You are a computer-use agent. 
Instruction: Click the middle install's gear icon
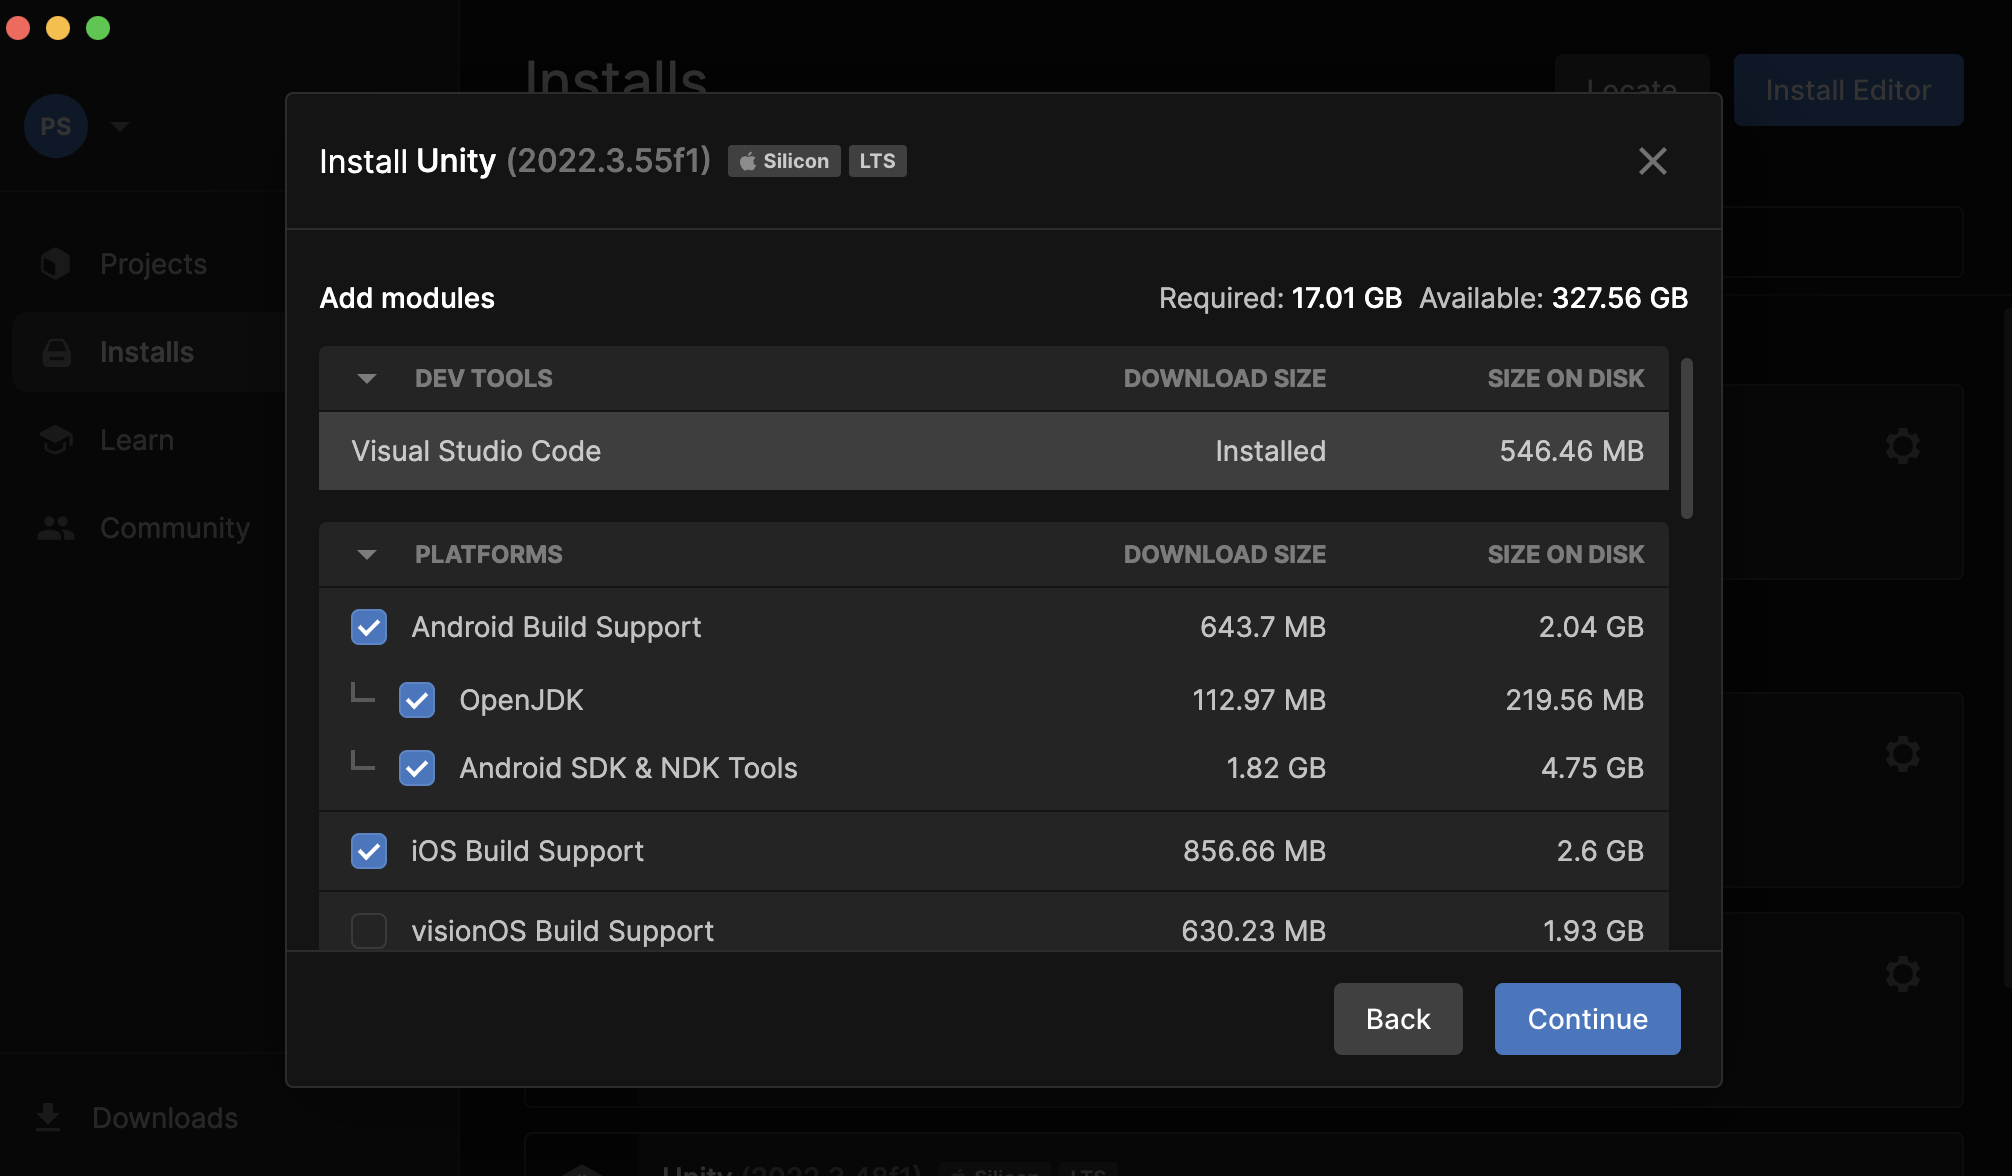point(1902,754)
